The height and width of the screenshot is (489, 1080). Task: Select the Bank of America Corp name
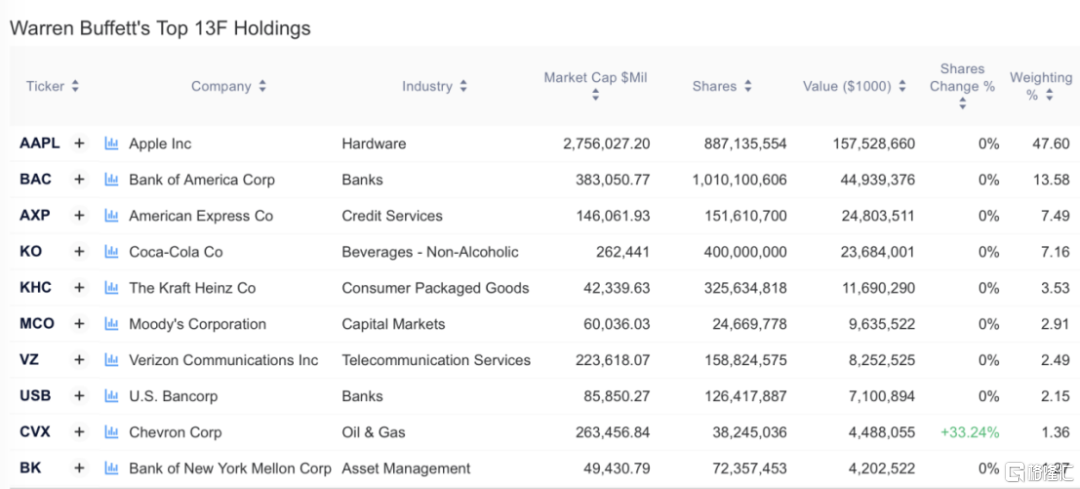(202, 180)
